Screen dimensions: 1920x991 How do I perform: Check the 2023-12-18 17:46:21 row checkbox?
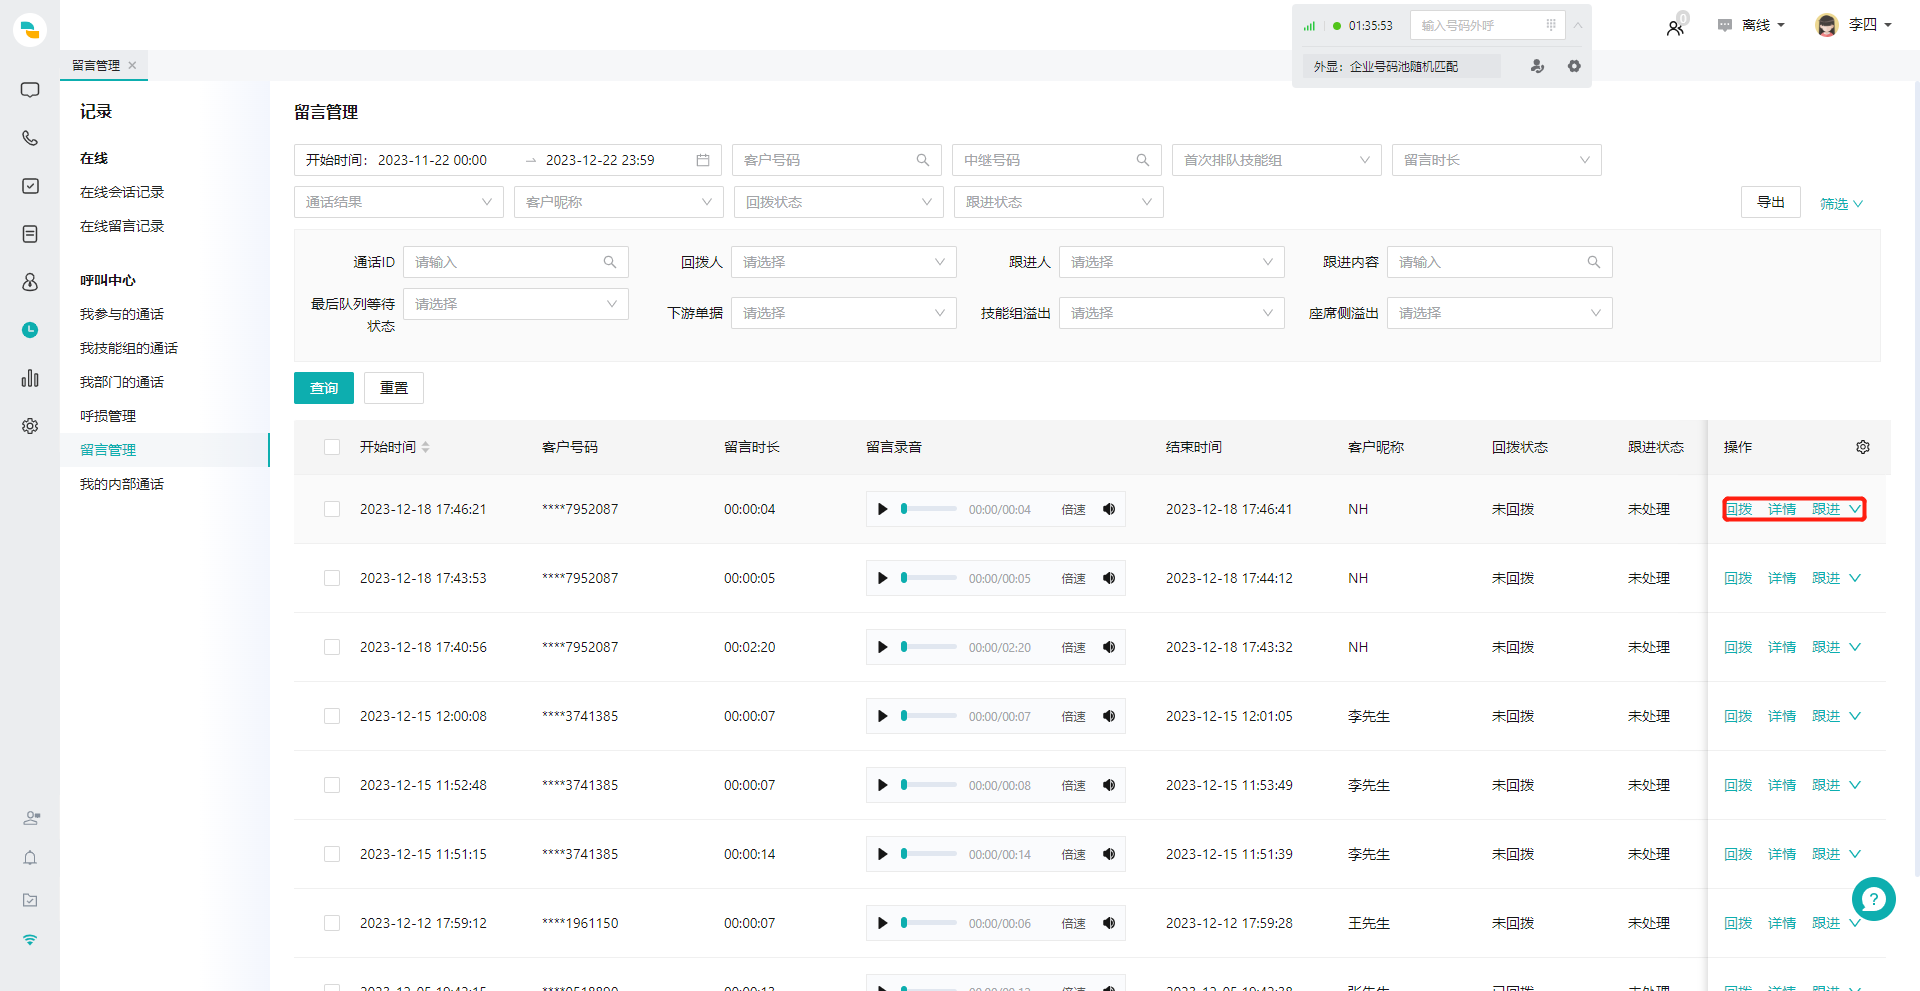[332, 509]
